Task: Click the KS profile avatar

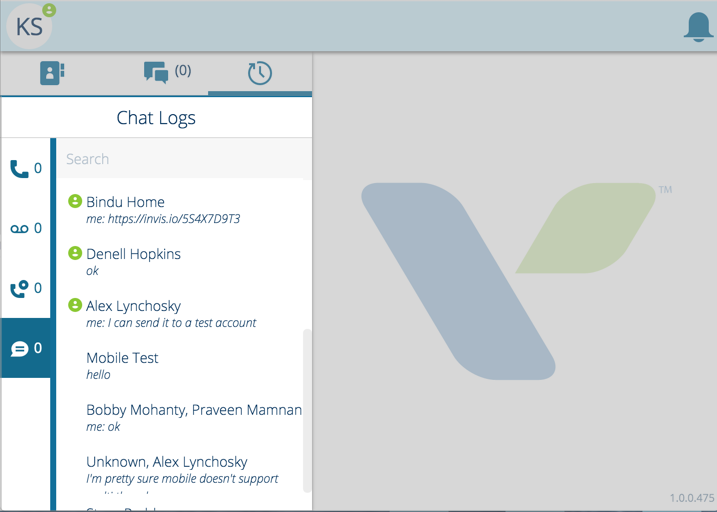Action: point(29,27)
